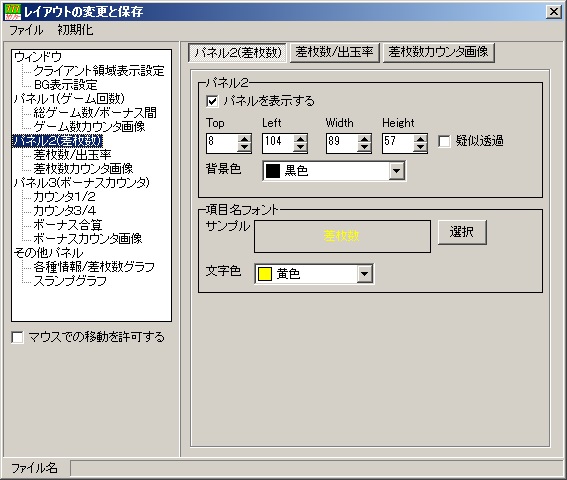Decrease the Left value with down arrow

click(x=300, y=148)
